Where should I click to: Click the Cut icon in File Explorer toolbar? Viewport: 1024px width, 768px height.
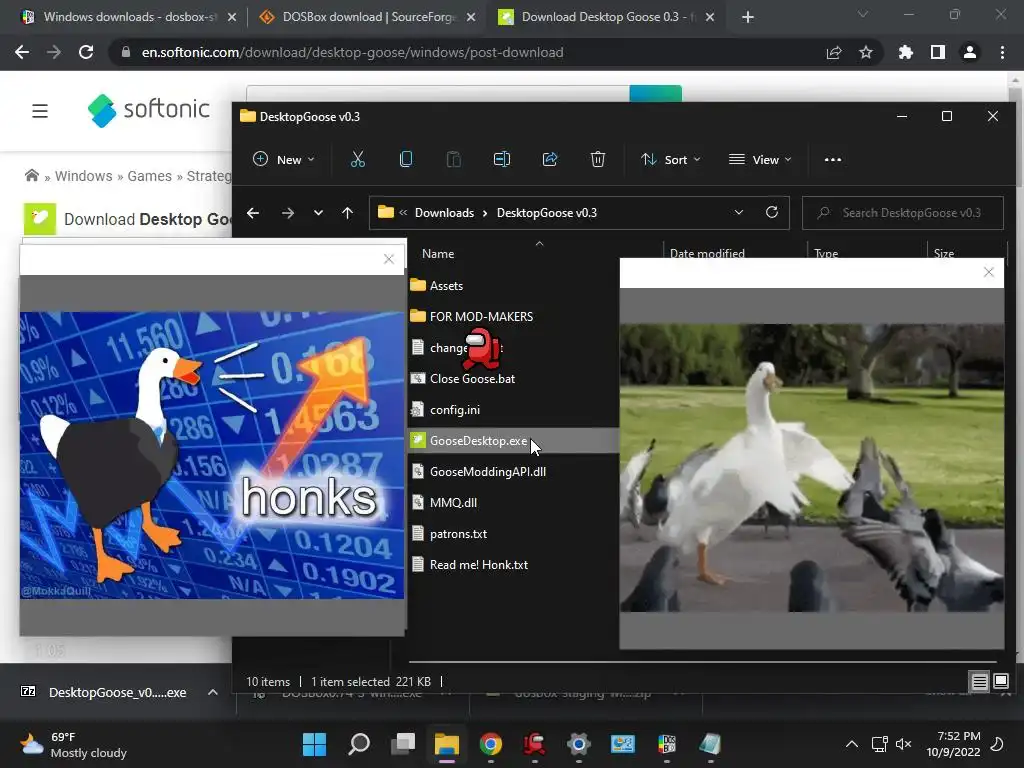(x=358, y=159)
